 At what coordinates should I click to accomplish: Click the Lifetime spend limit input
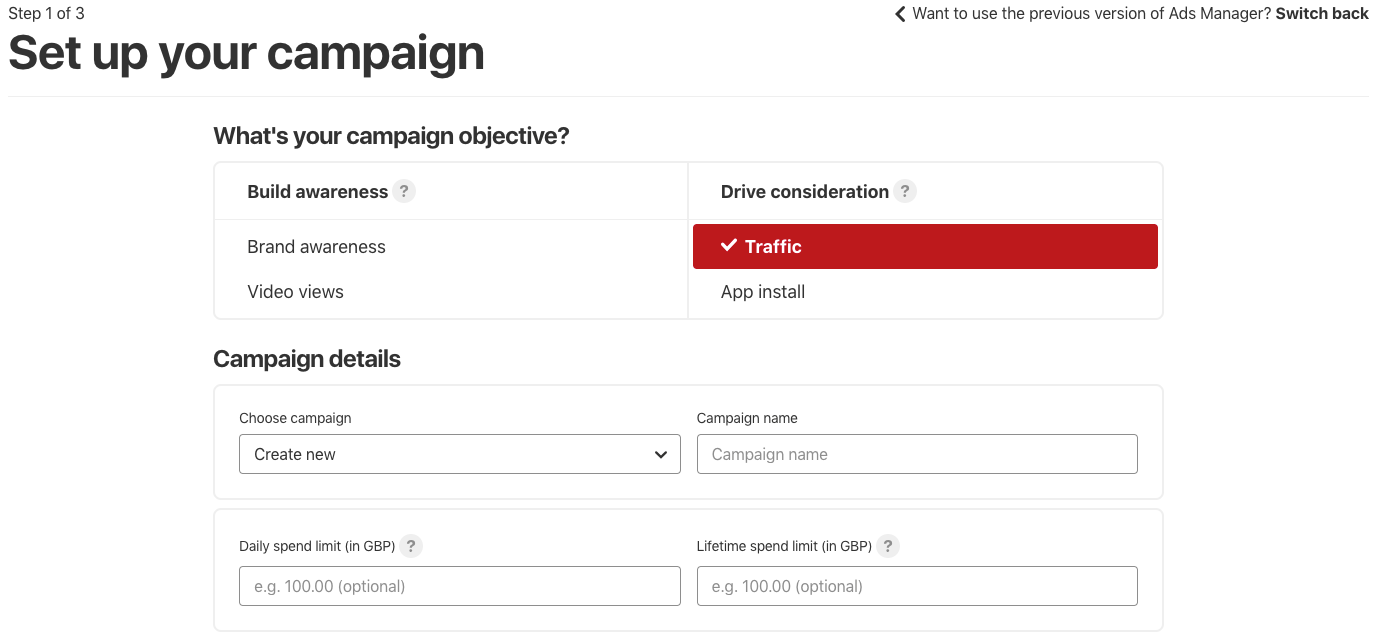(x=917, y=586)
